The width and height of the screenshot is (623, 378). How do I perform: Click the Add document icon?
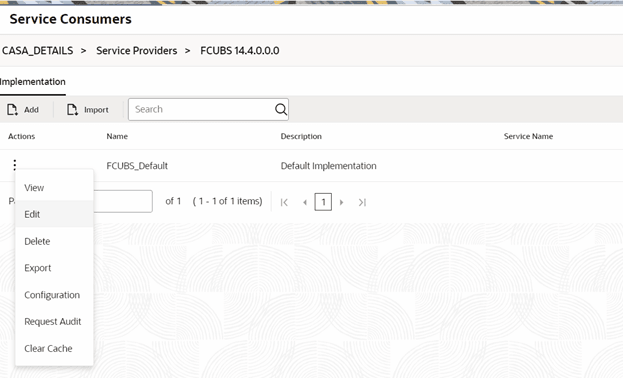(x=12, y=110)
